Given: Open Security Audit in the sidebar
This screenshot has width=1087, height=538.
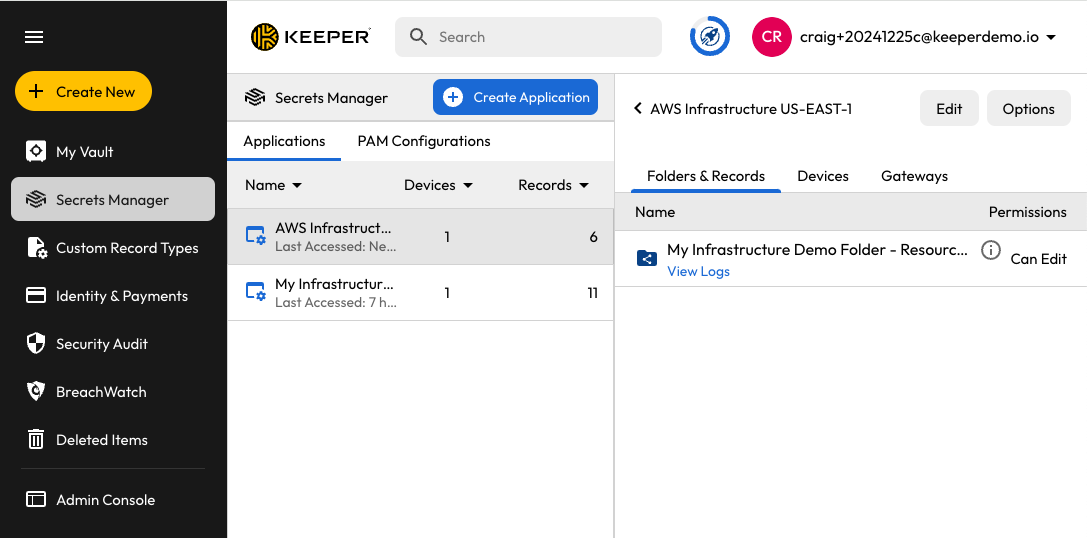Looking at the screenshot, I should 101,344.
